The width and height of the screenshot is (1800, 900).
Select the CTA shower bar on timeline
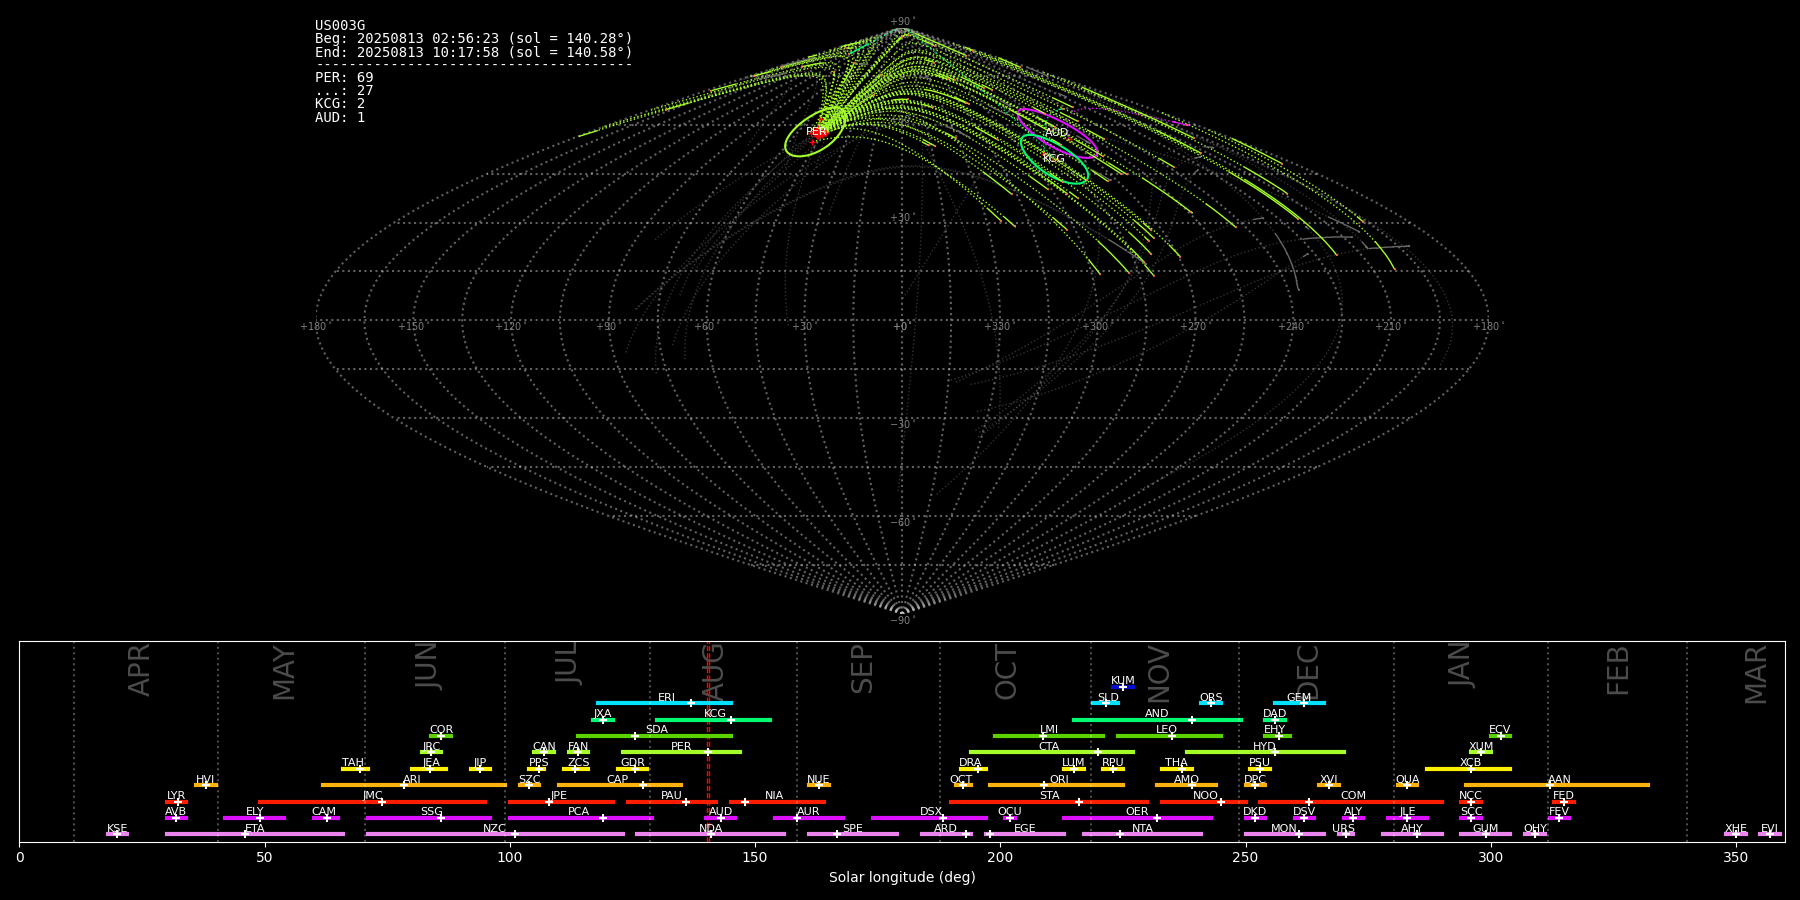point(1052,752)
